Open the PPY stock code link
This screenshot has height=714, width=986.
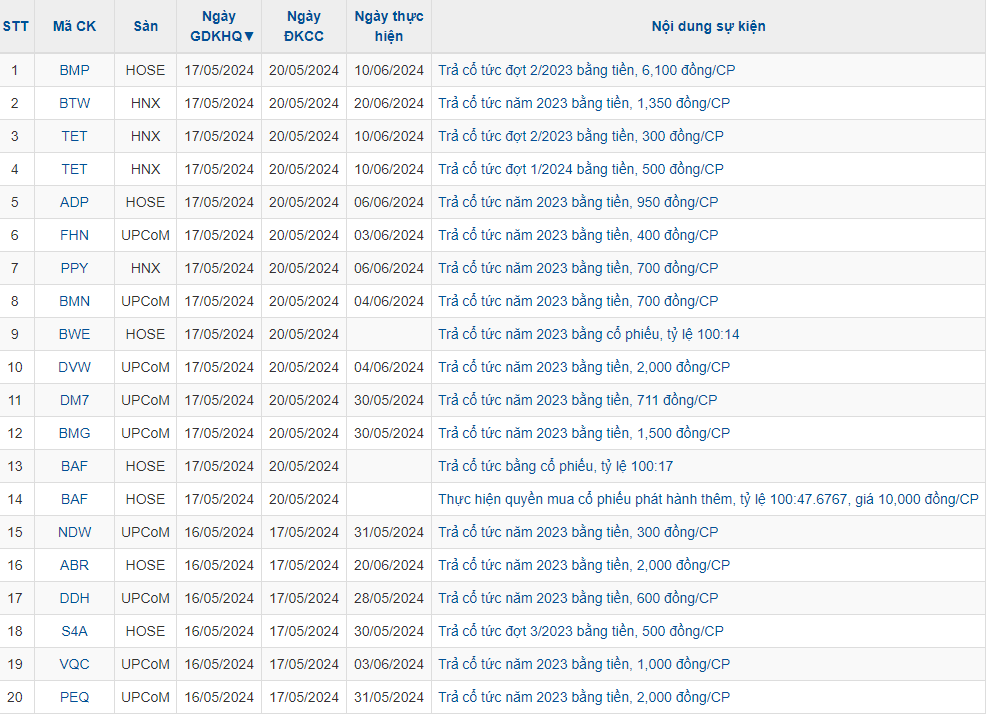click(74, 269)
